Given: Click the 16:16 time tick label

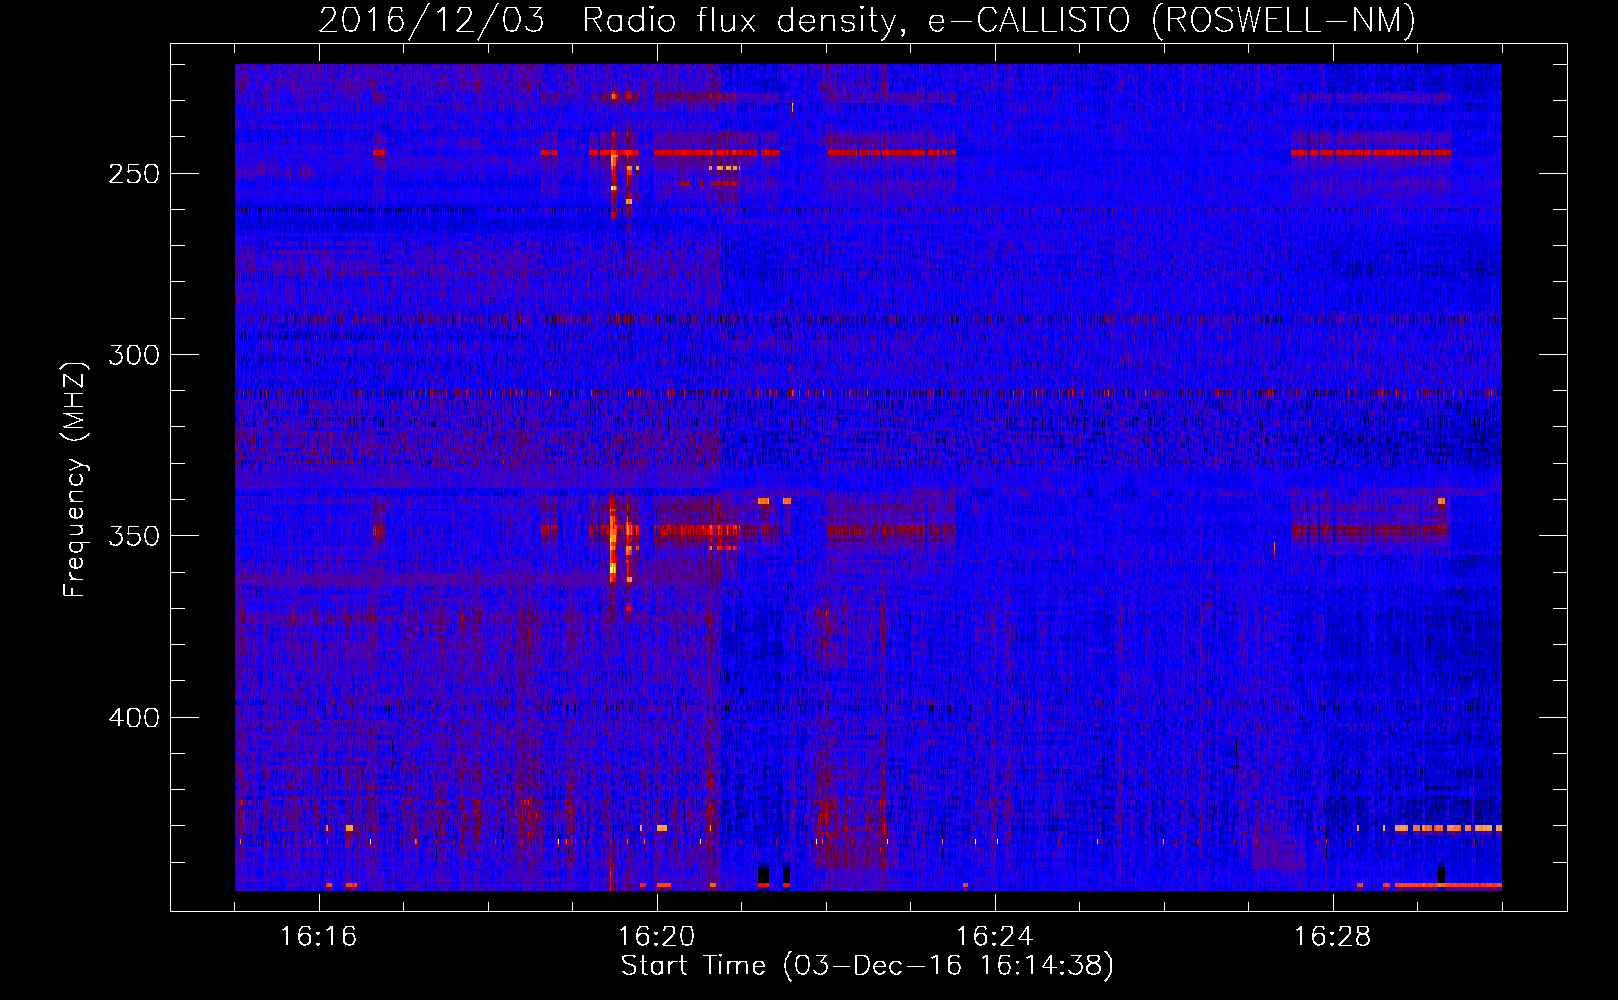Looking at the screenshot, I should 319,937.
